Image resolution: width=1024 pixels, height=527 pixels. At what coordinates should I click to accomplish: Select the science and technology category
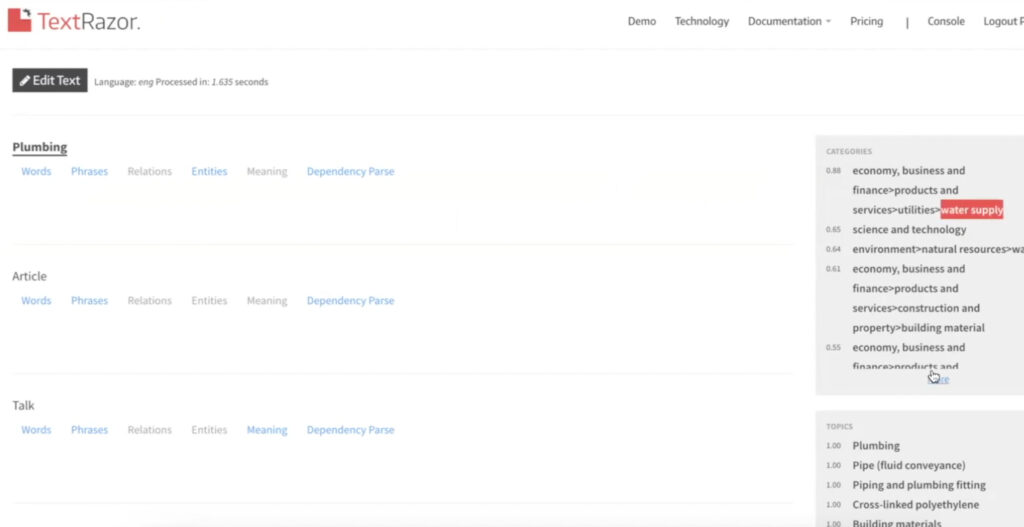click(909, 229)
